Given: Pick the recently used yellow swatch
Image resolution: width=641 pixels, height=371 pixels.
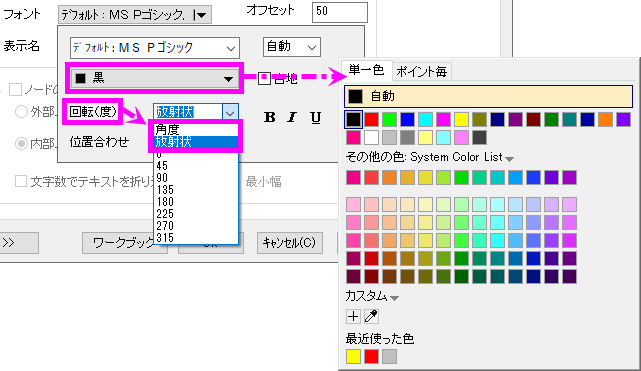Looking at the screenshot, I should point(353,356).
